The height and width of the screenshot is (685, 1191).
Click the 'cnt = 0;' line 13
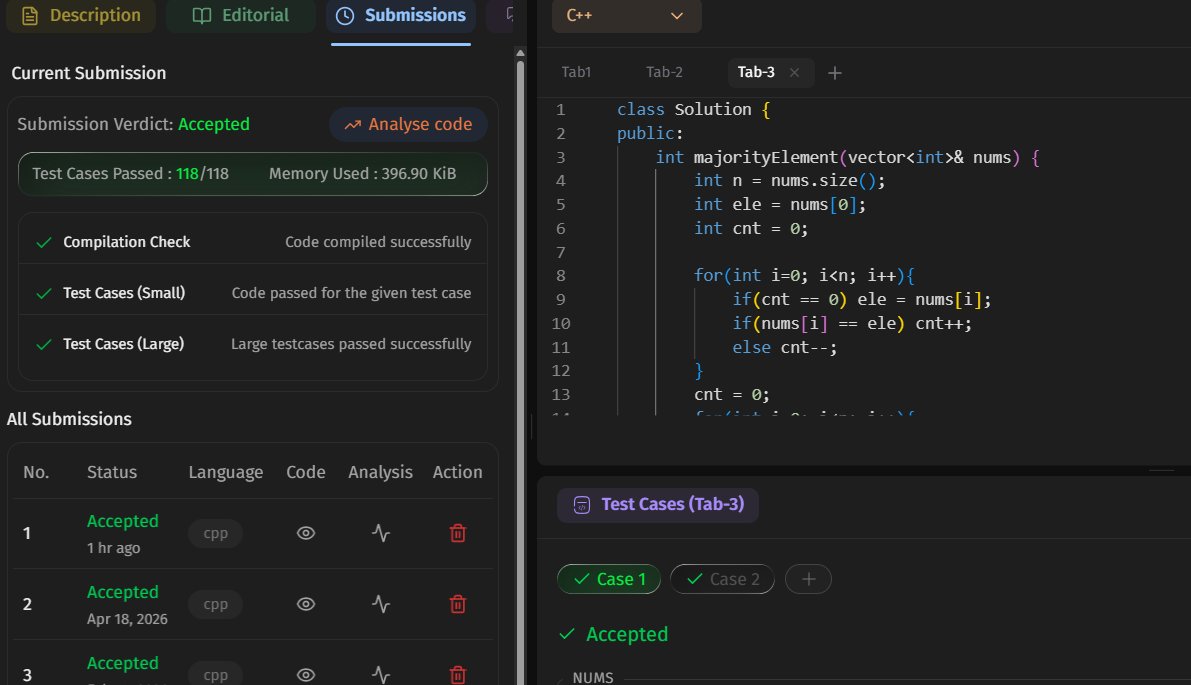(x=731, y=395)
